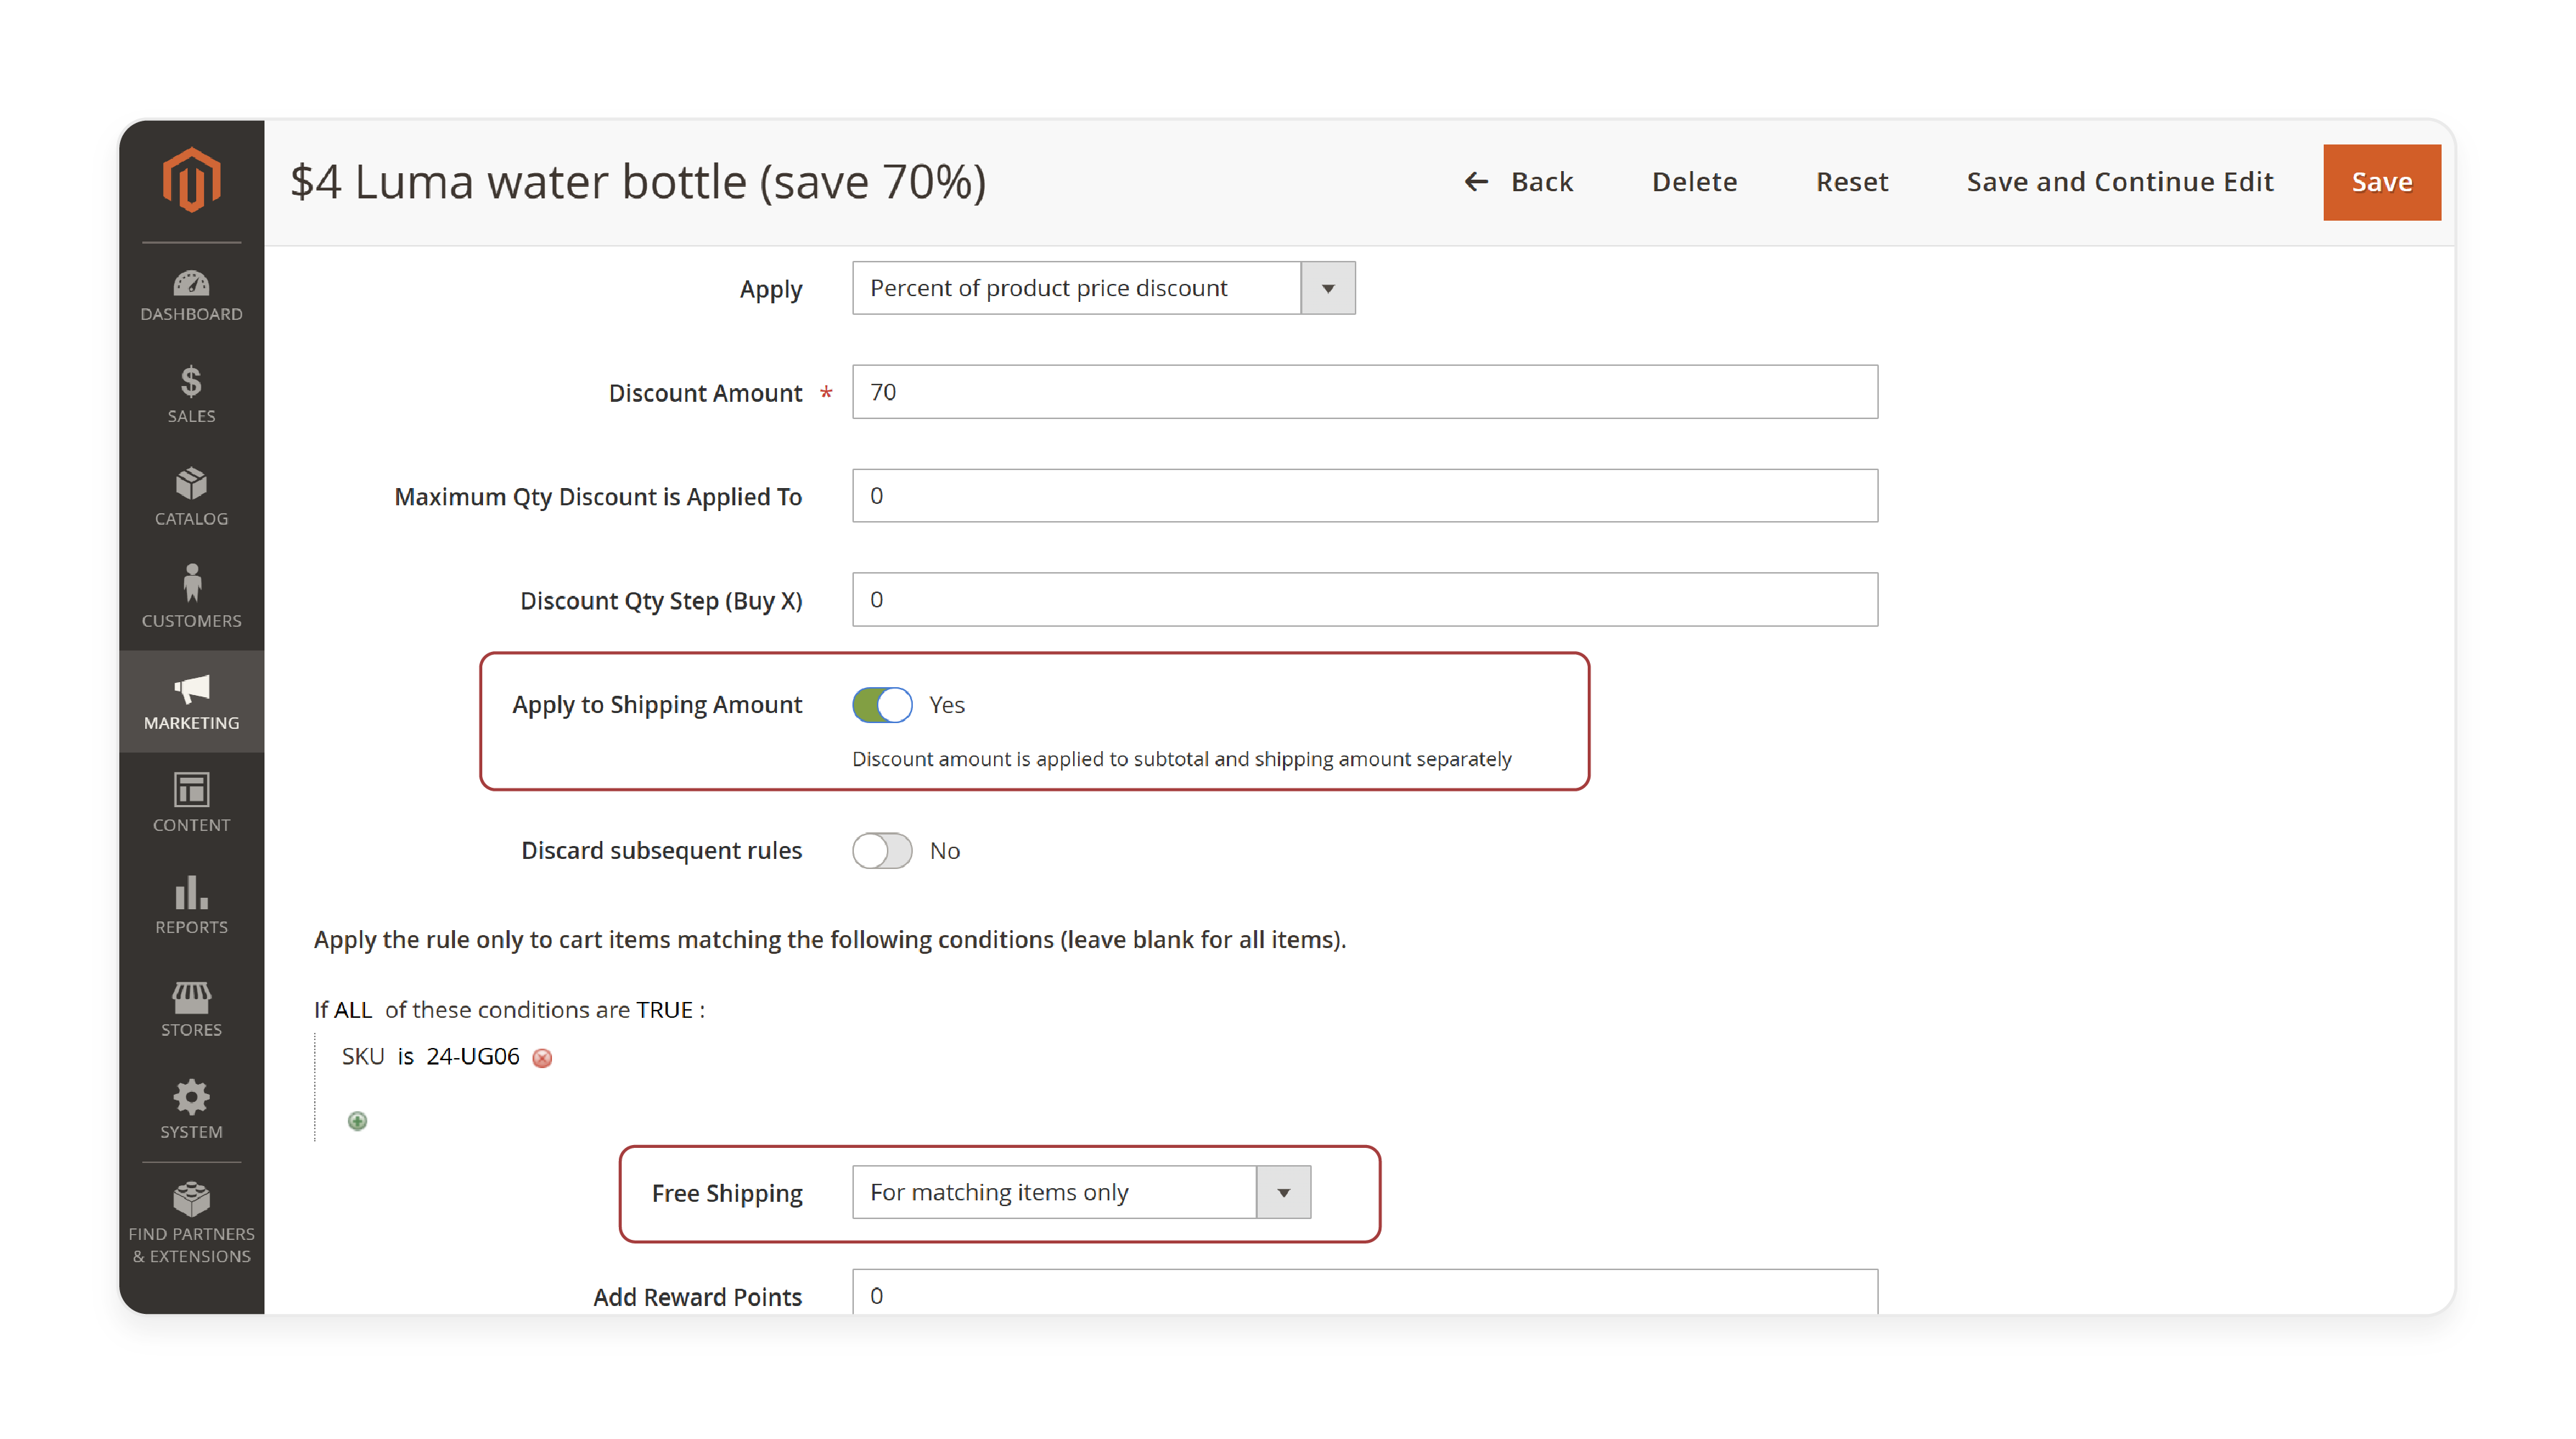2576x1439 pixels.
Task: Change the ALL conditions aggregator
Action: pyautogui.click(x=353, y=1010)
